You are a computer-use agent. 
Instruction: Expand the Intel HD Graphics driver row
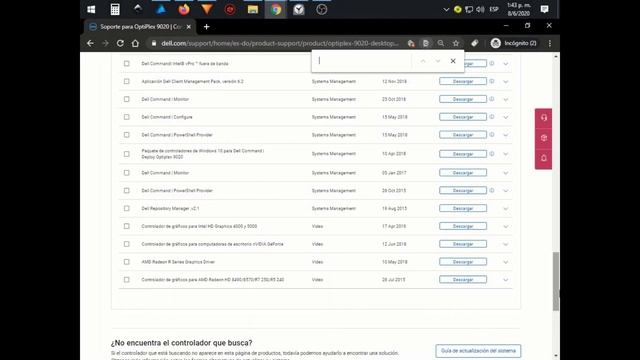coord(506,227)
